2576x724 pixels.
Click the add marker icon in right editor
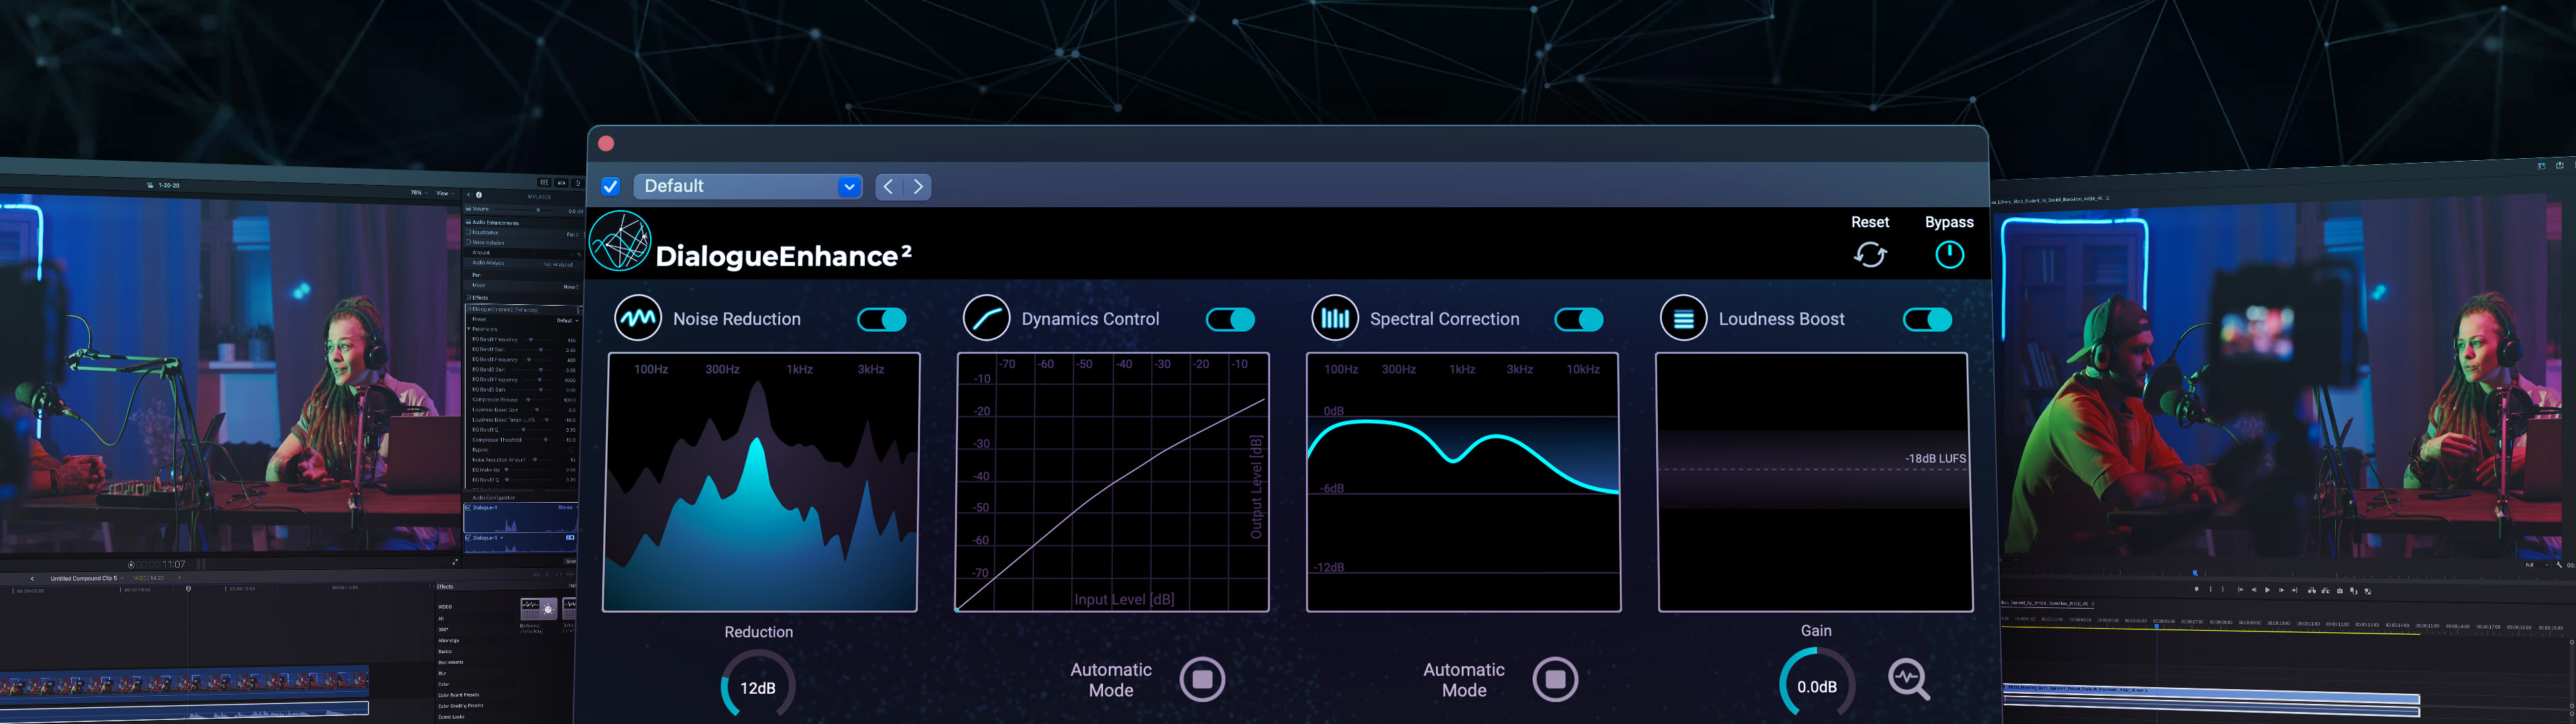point(2197,590)
